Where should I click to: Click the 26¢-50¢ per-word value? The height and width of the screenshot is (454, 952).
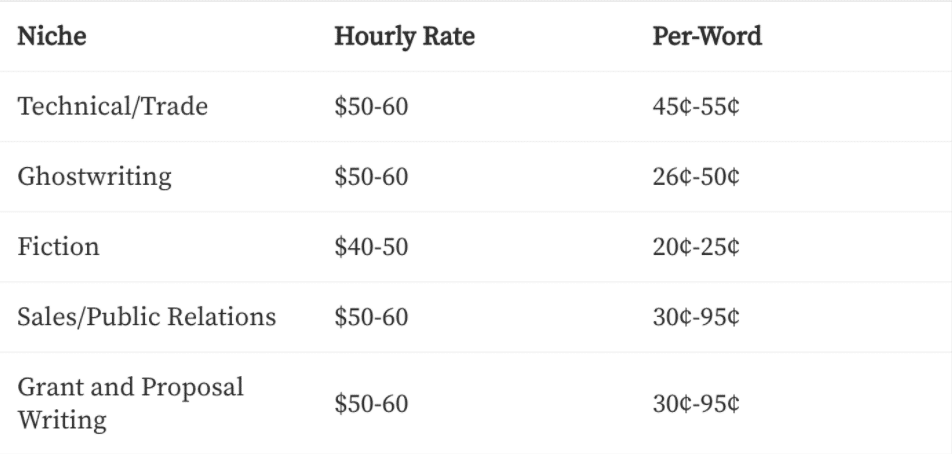coord(696,177)
